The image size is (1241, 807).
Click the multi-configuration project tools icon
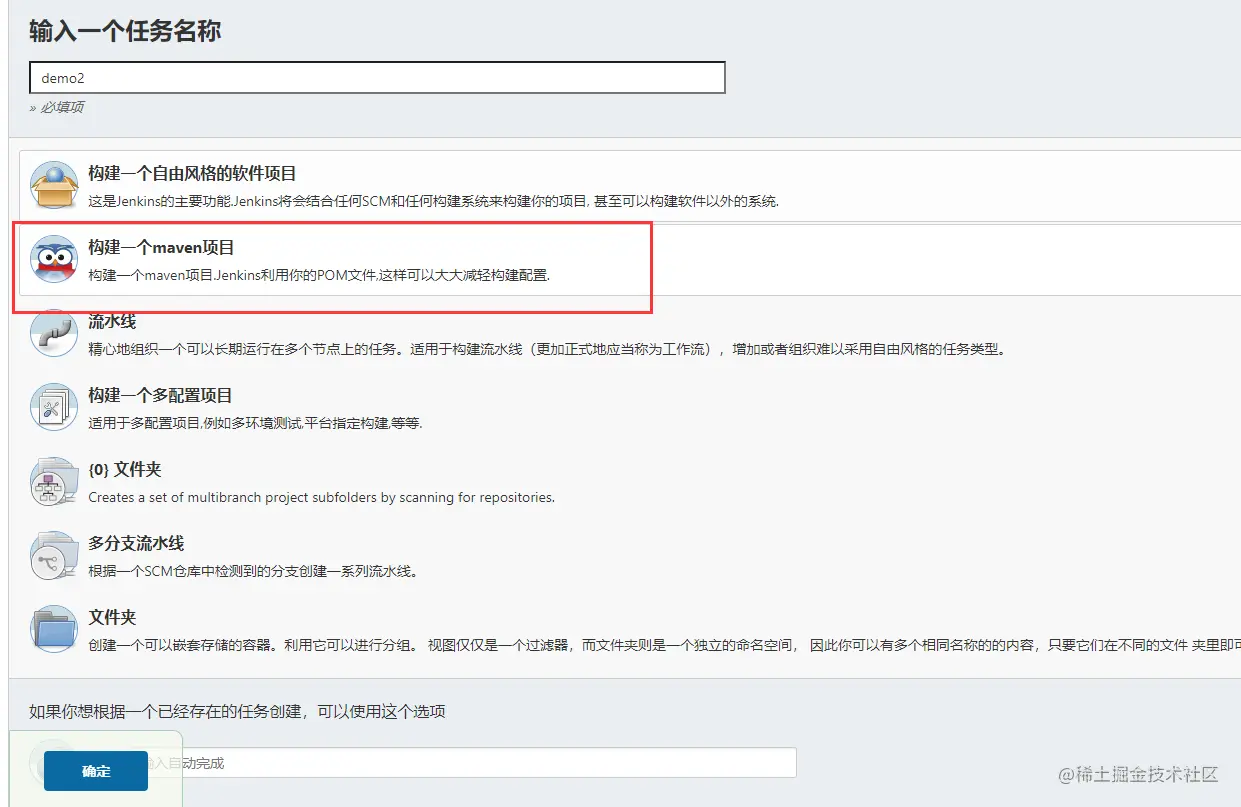pos(54,408)
